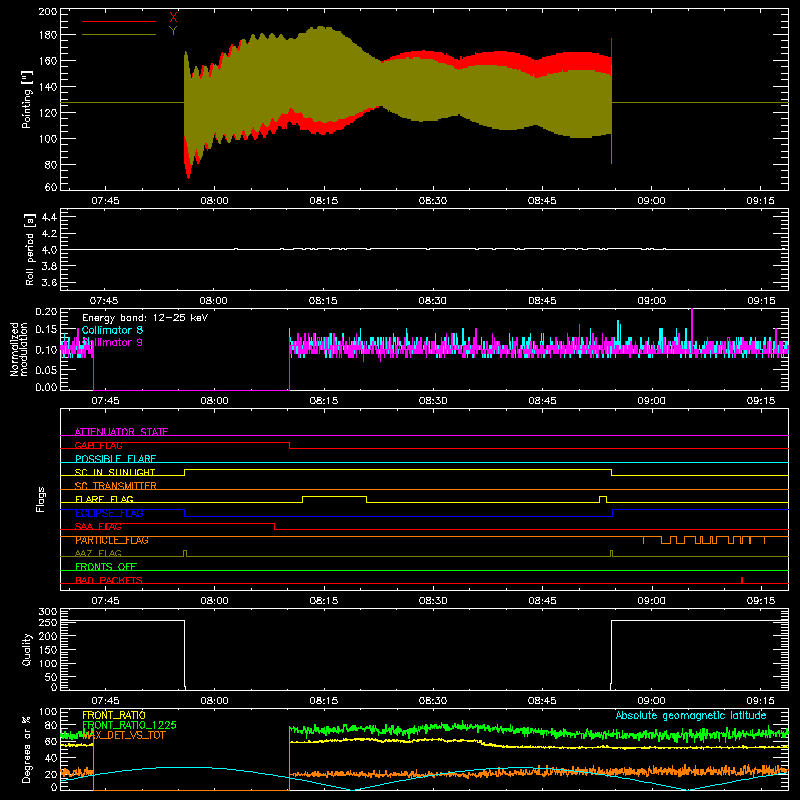Select the red X legend label
The width and height of the screenshot is (800, 800).
pyautogui.click(x=173, y=18)
